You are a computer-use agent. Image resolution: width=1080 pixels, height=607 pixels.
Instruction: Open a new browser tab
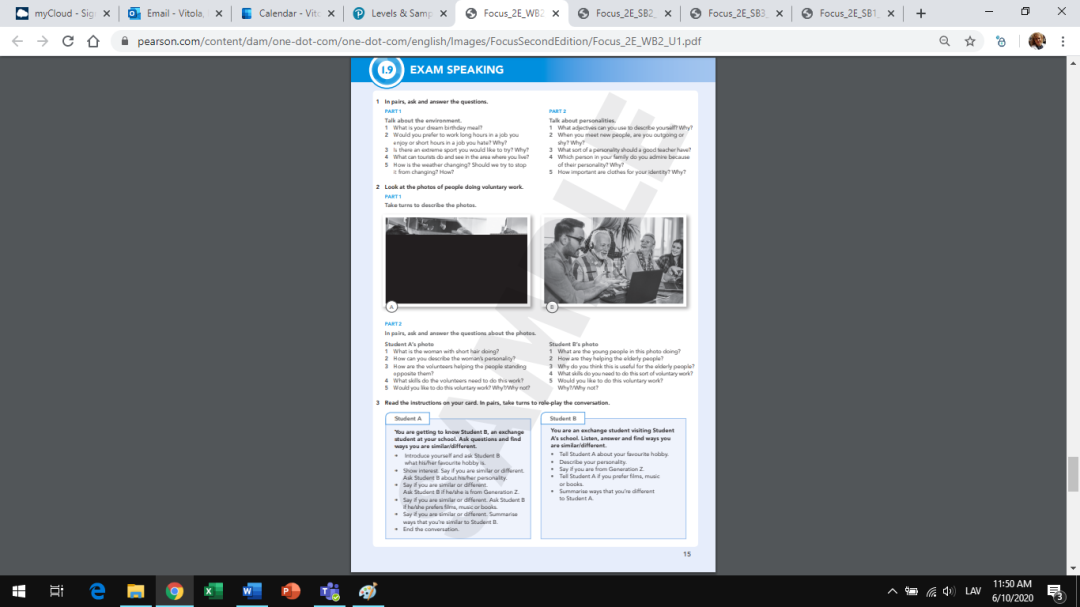pos(921,13)
